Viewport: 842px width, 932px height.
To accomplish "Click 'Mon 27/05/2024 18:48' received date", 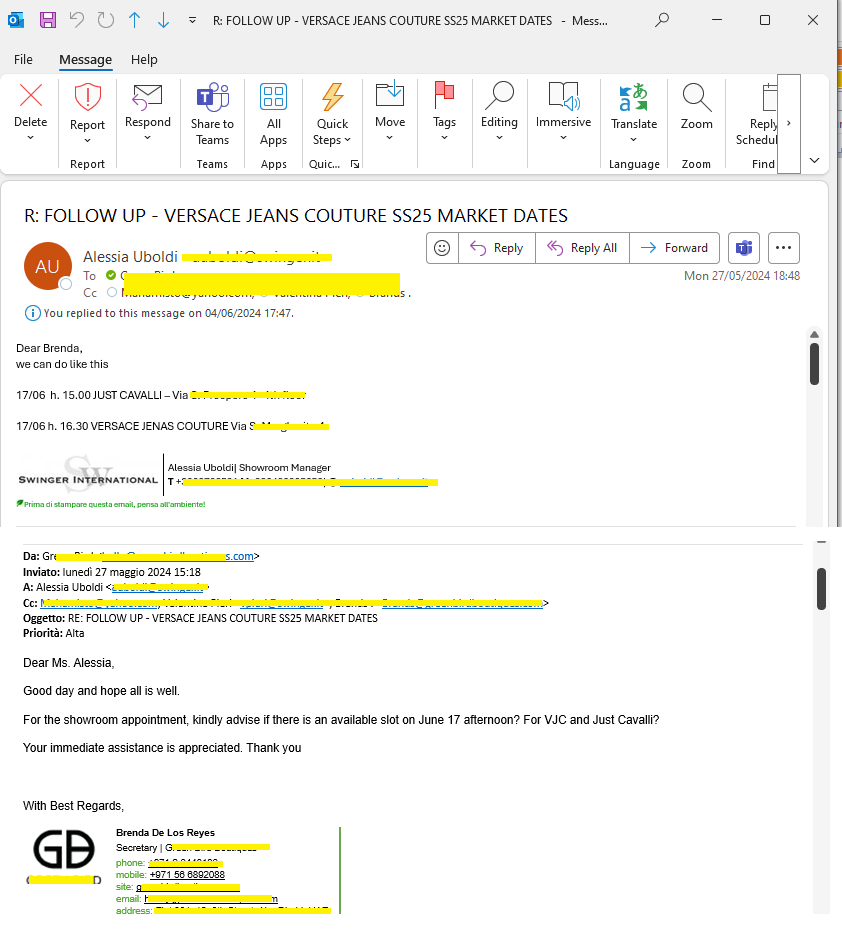I will [742, 276].
